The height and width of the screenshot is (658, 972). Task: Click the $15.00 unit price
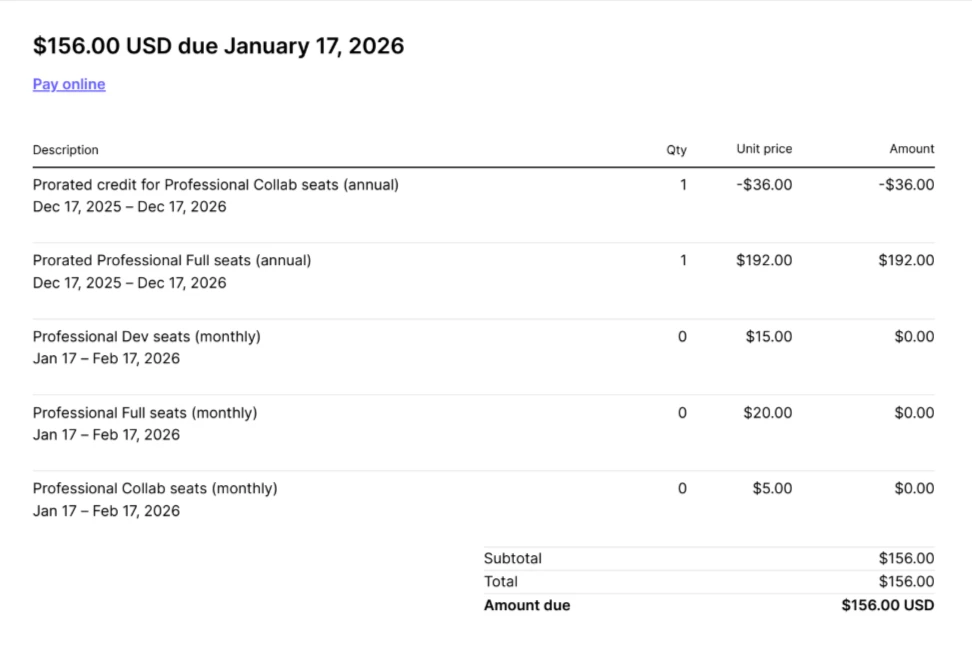(769, 337)
